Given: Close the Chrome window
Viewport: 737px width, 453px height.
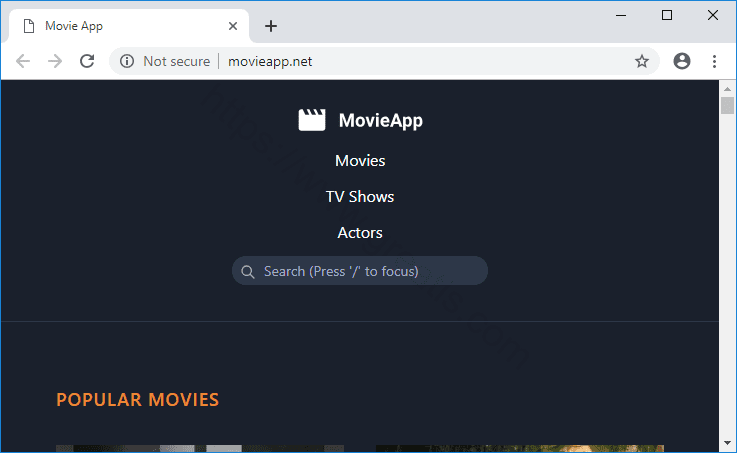Looking at the screenshot, I should [x=713, y=15].
